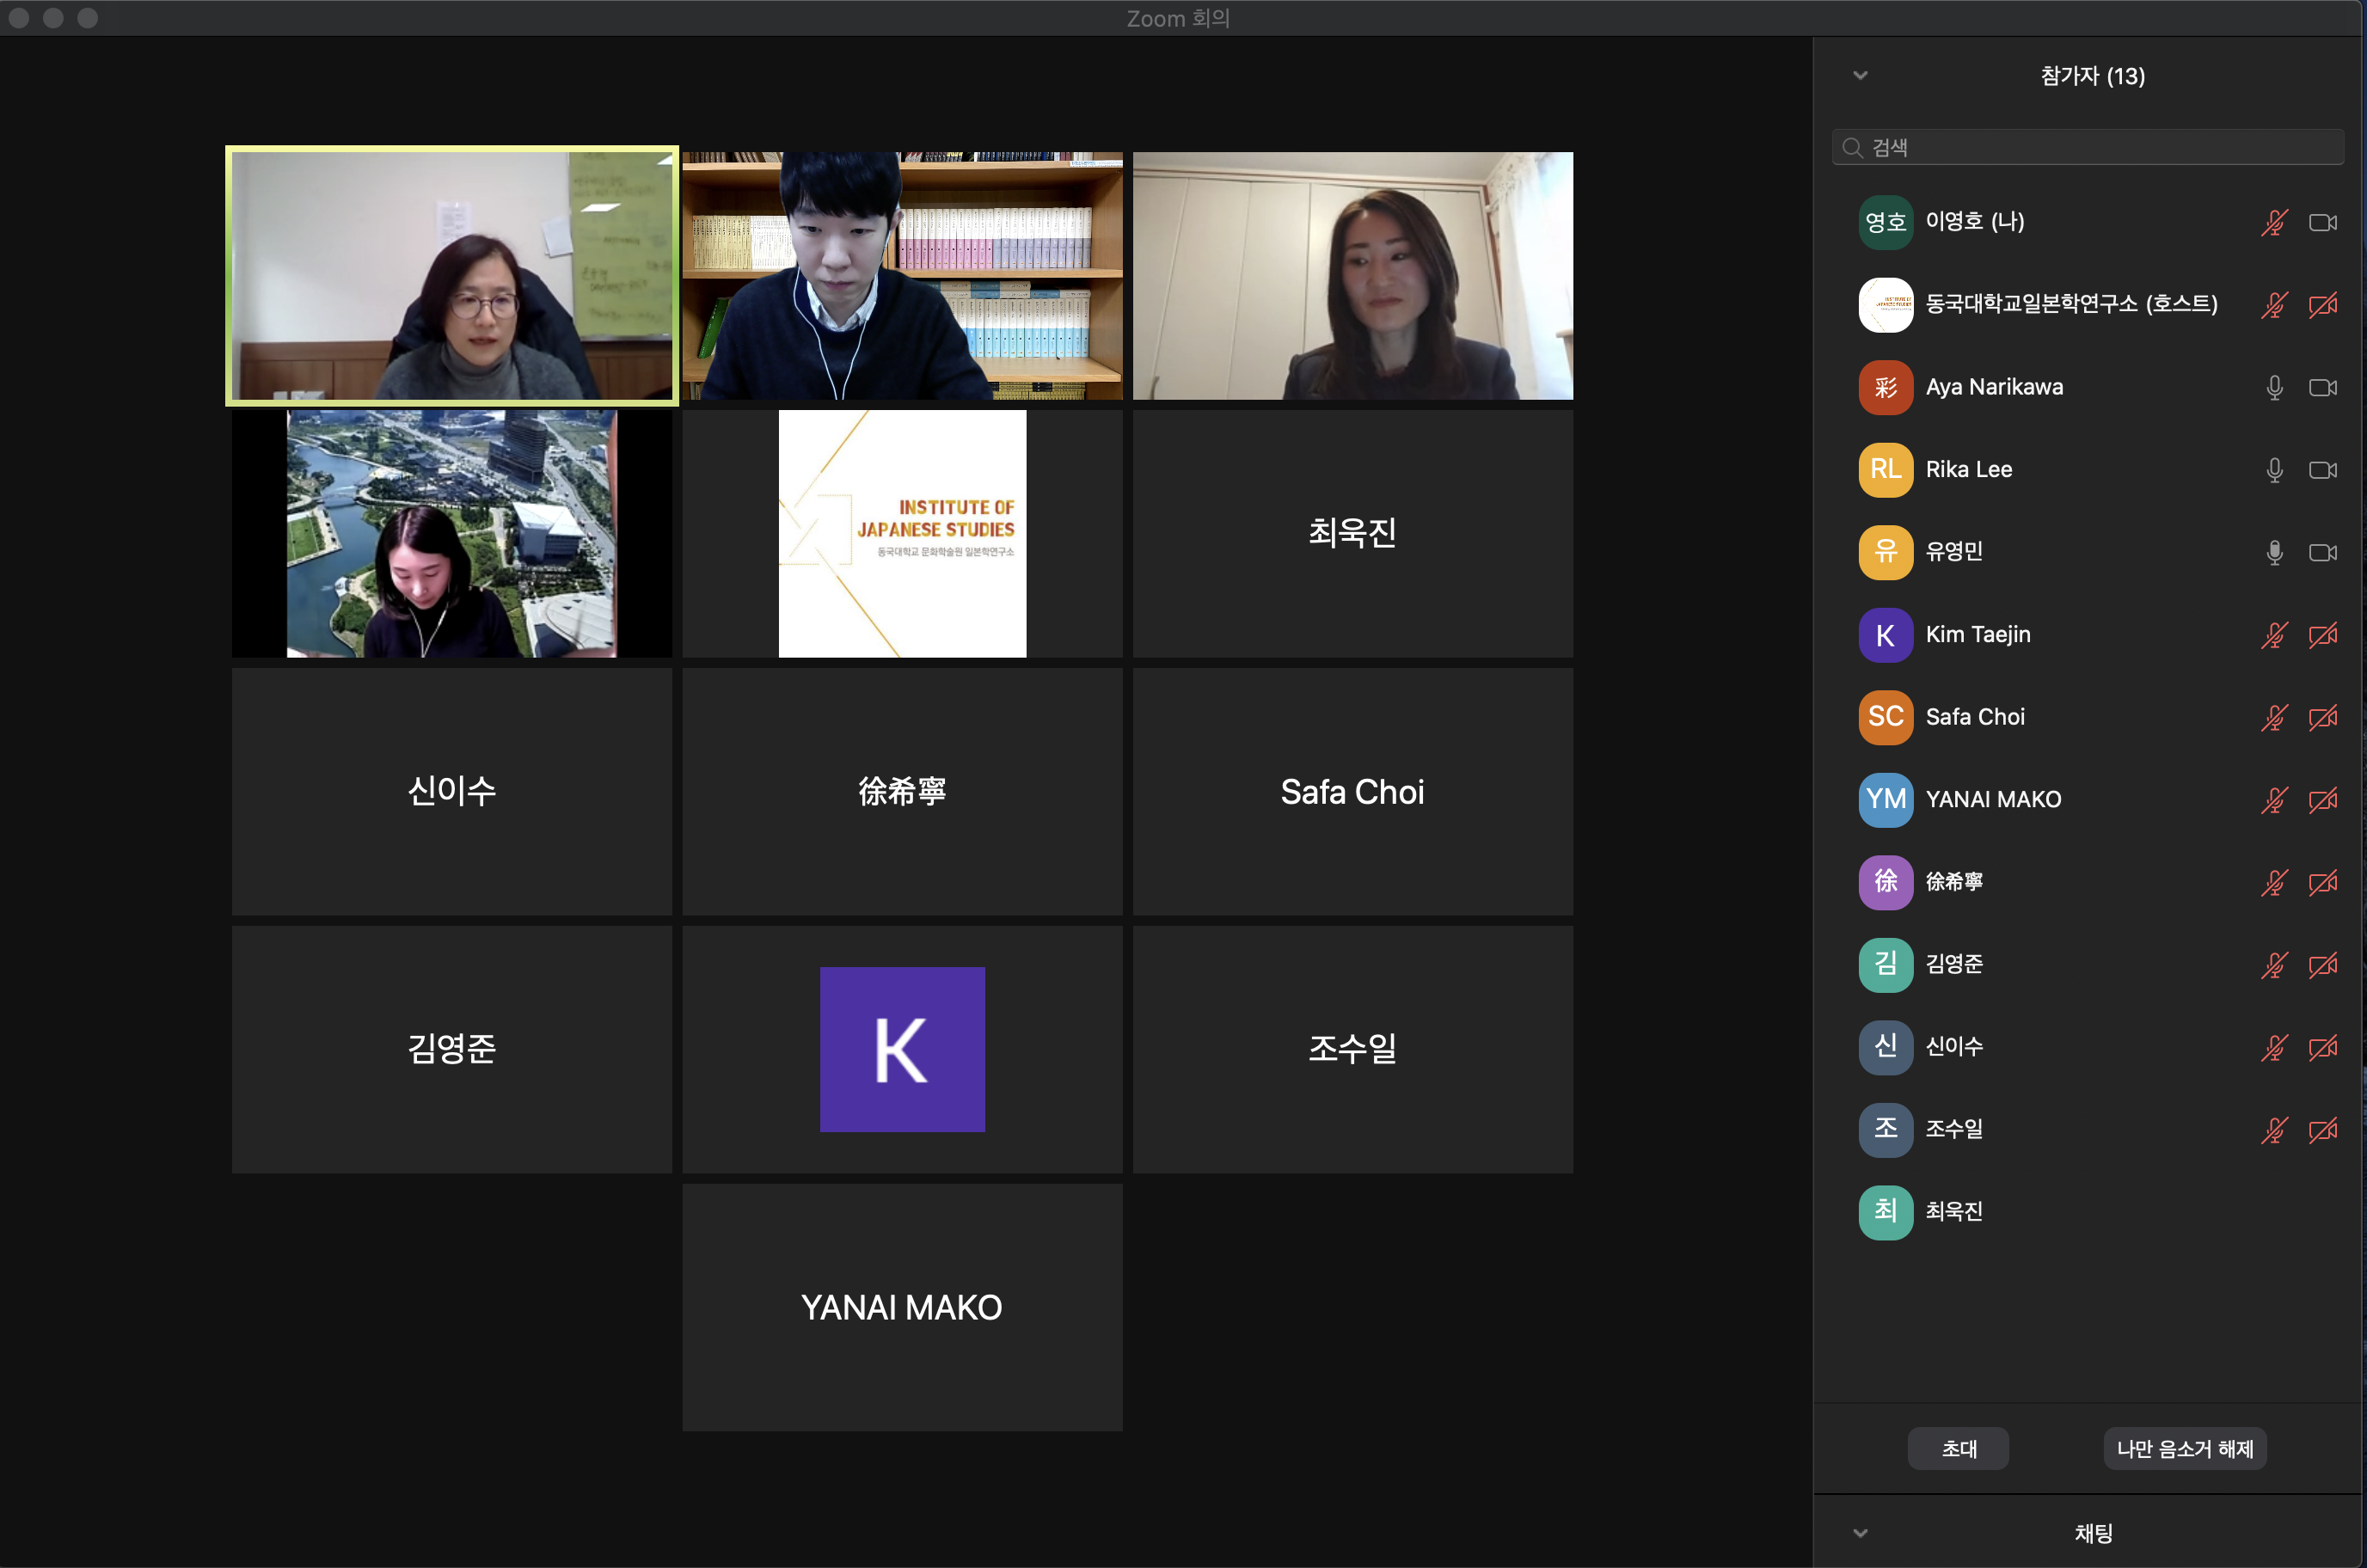Viewport: 2367px width, 1568px height.
Task: Click camera-off icon for Kim Taejin
Action: click(x=2322, y=635)
